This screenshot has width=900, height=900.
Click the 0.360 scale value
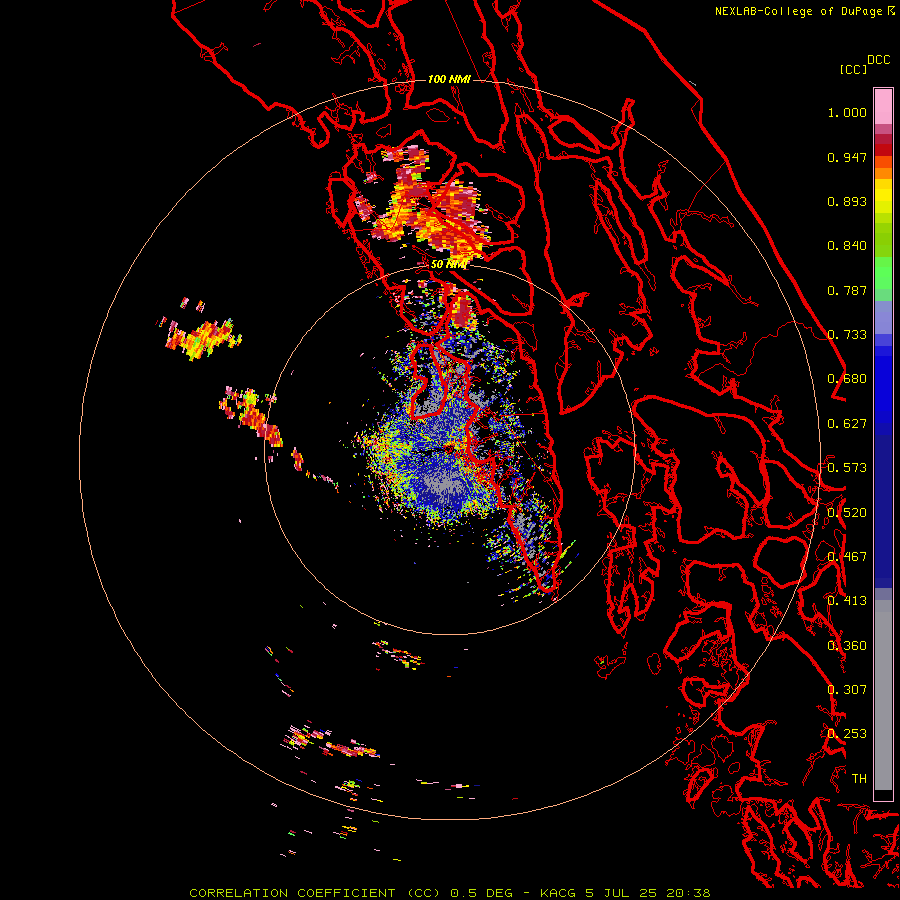(x=847, y=646)
